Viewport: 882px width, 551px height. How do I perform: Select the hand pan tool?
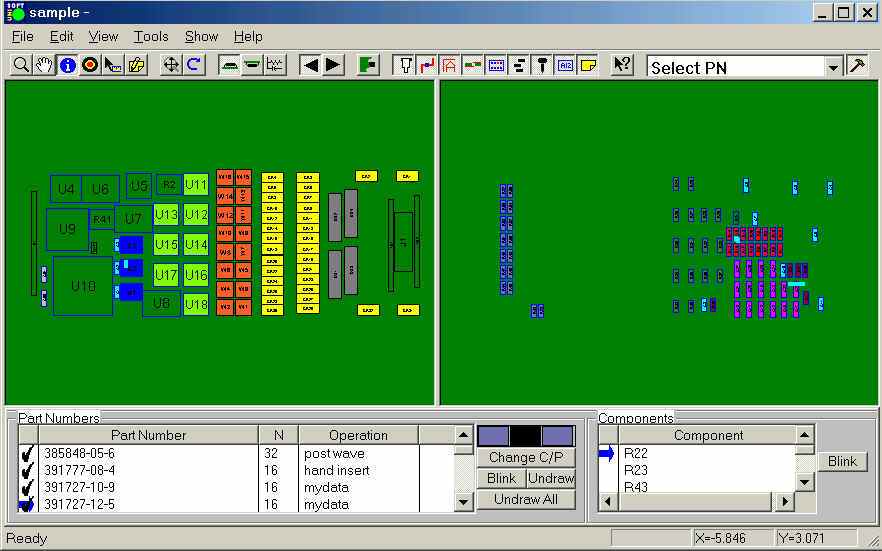(44, 65)
